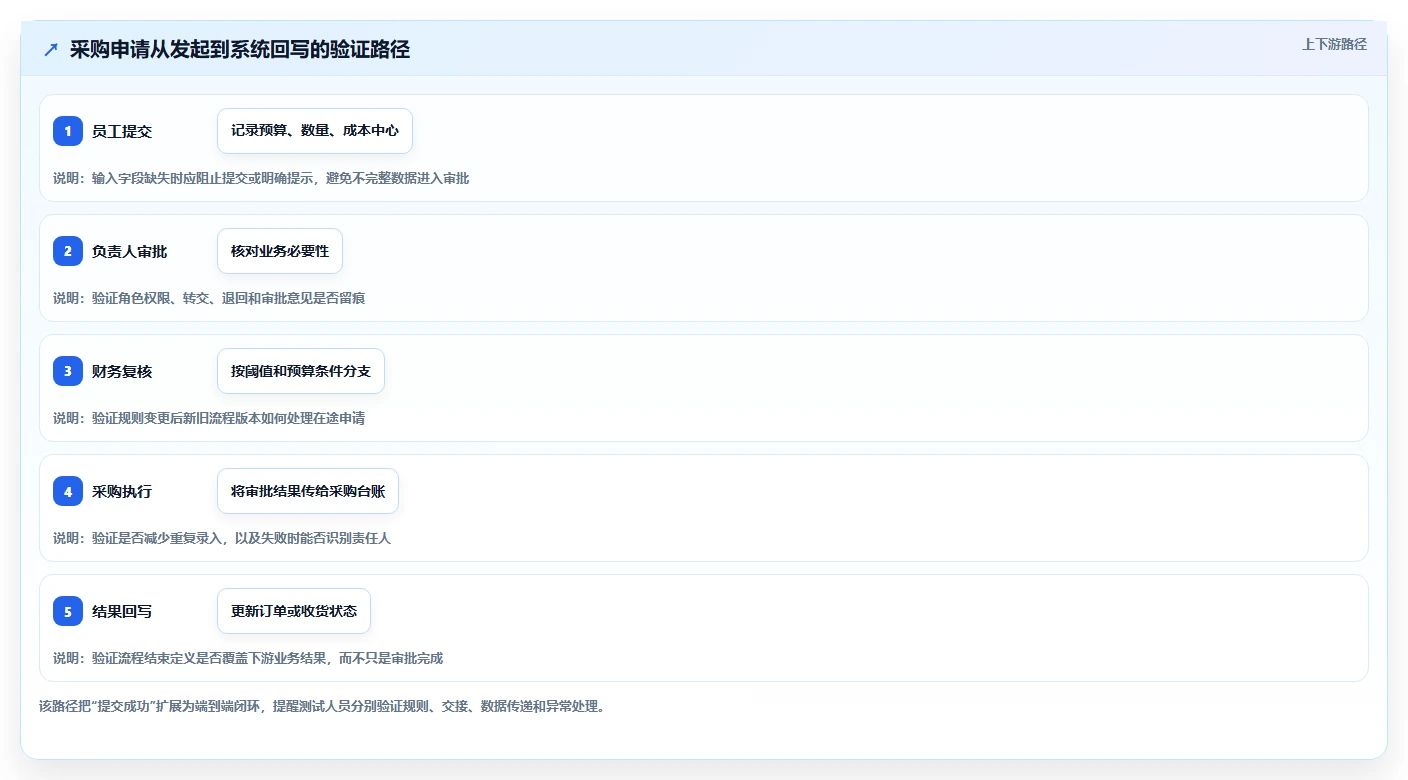Click the 上下游路径 label in header

point(1334,44)
